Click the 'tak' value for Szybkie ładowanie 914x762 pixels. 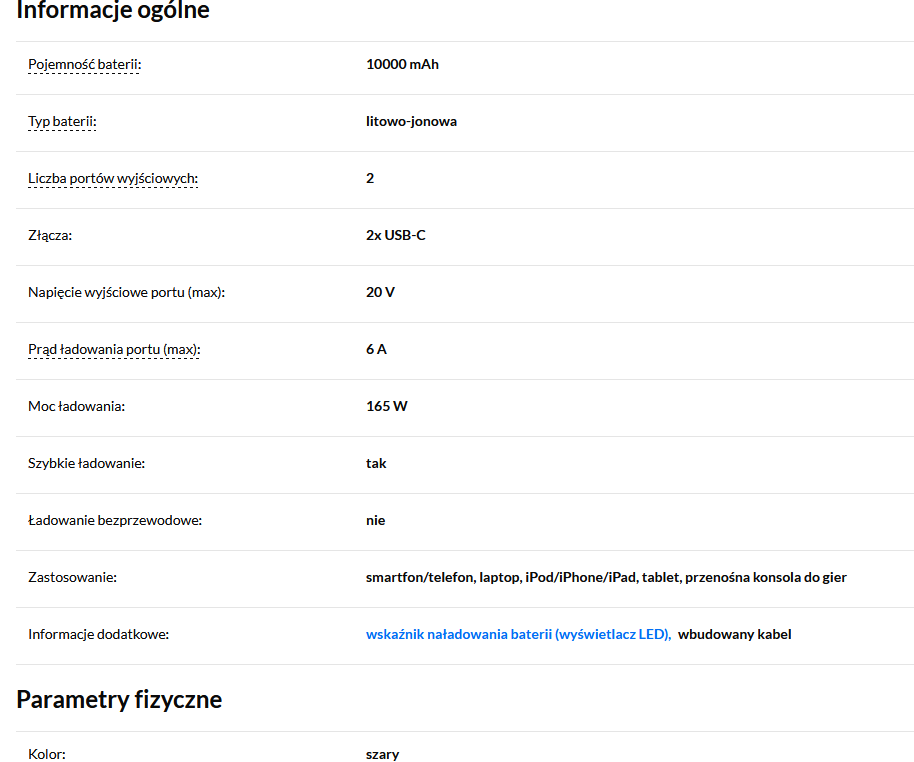(x=376, y=464)
